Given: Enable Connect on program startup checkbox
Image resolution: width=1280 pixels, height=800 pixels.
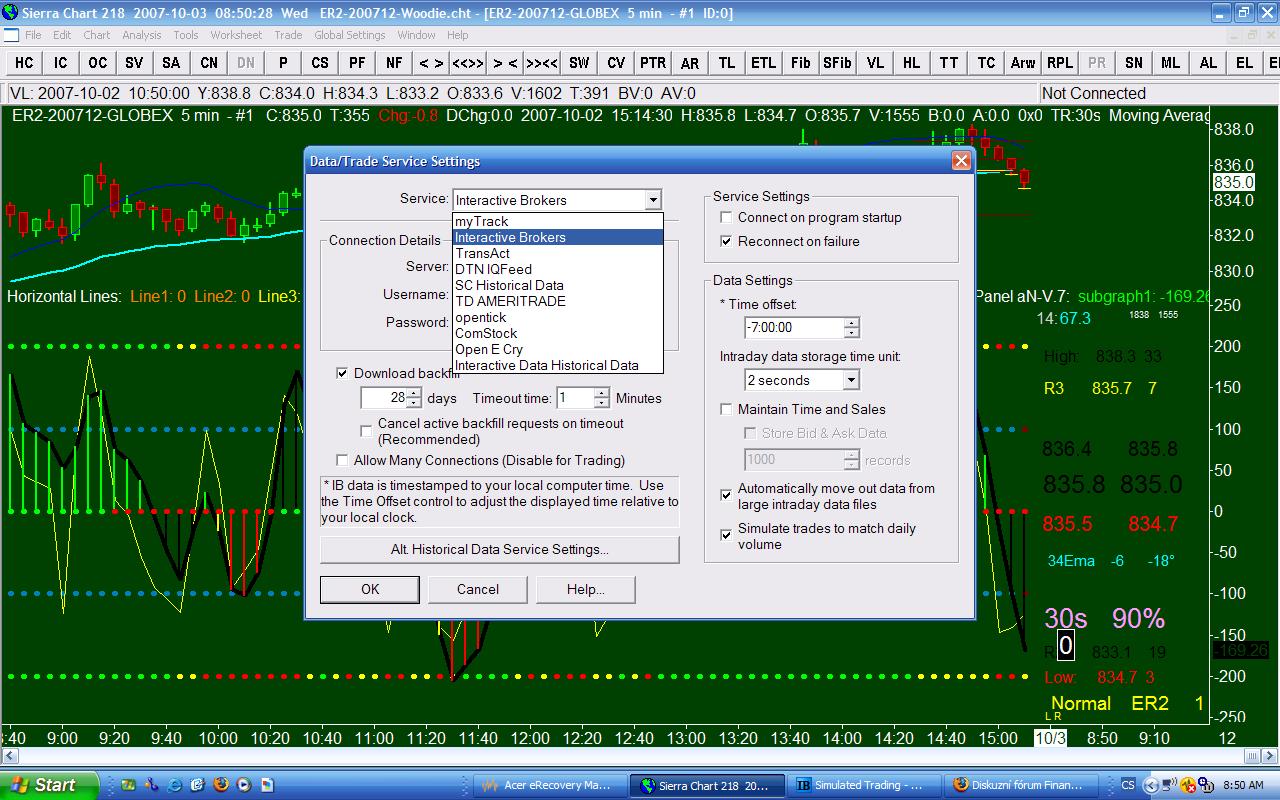Looking at the screenshot, I should pyautogui.click(x=727, y=218).
